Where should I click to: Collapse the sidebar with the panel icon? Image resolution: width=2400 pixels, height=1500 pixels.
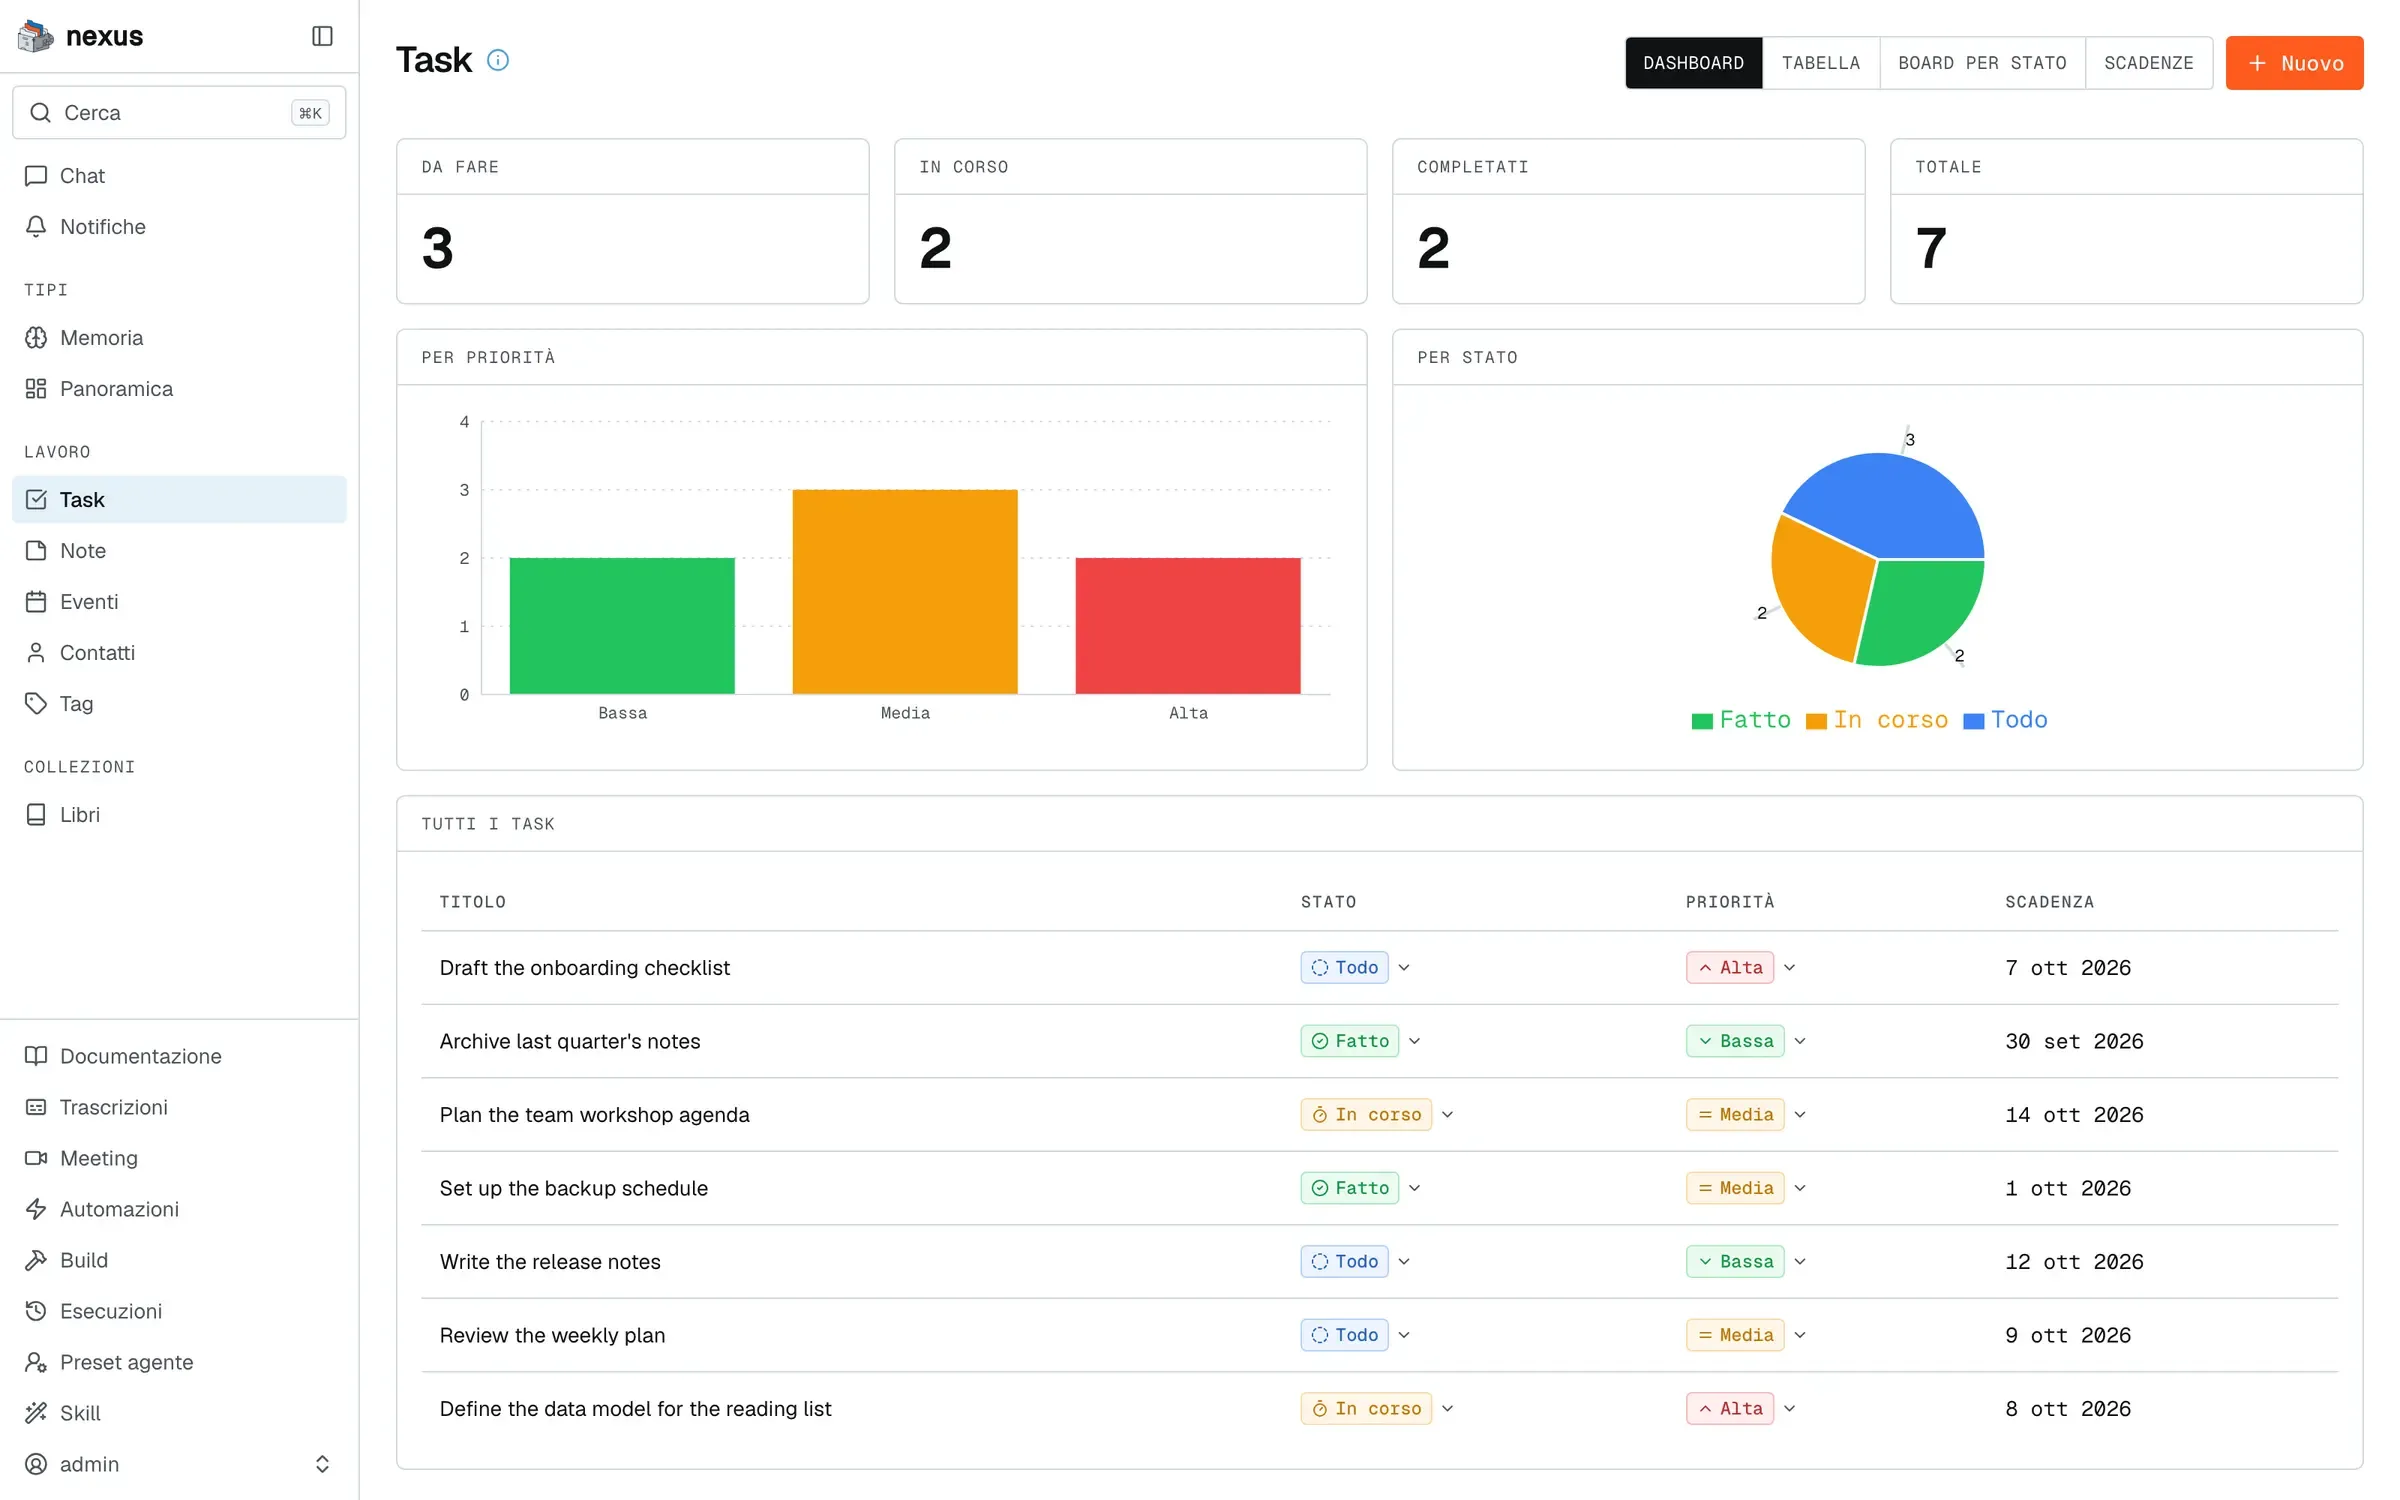(322, 36)
